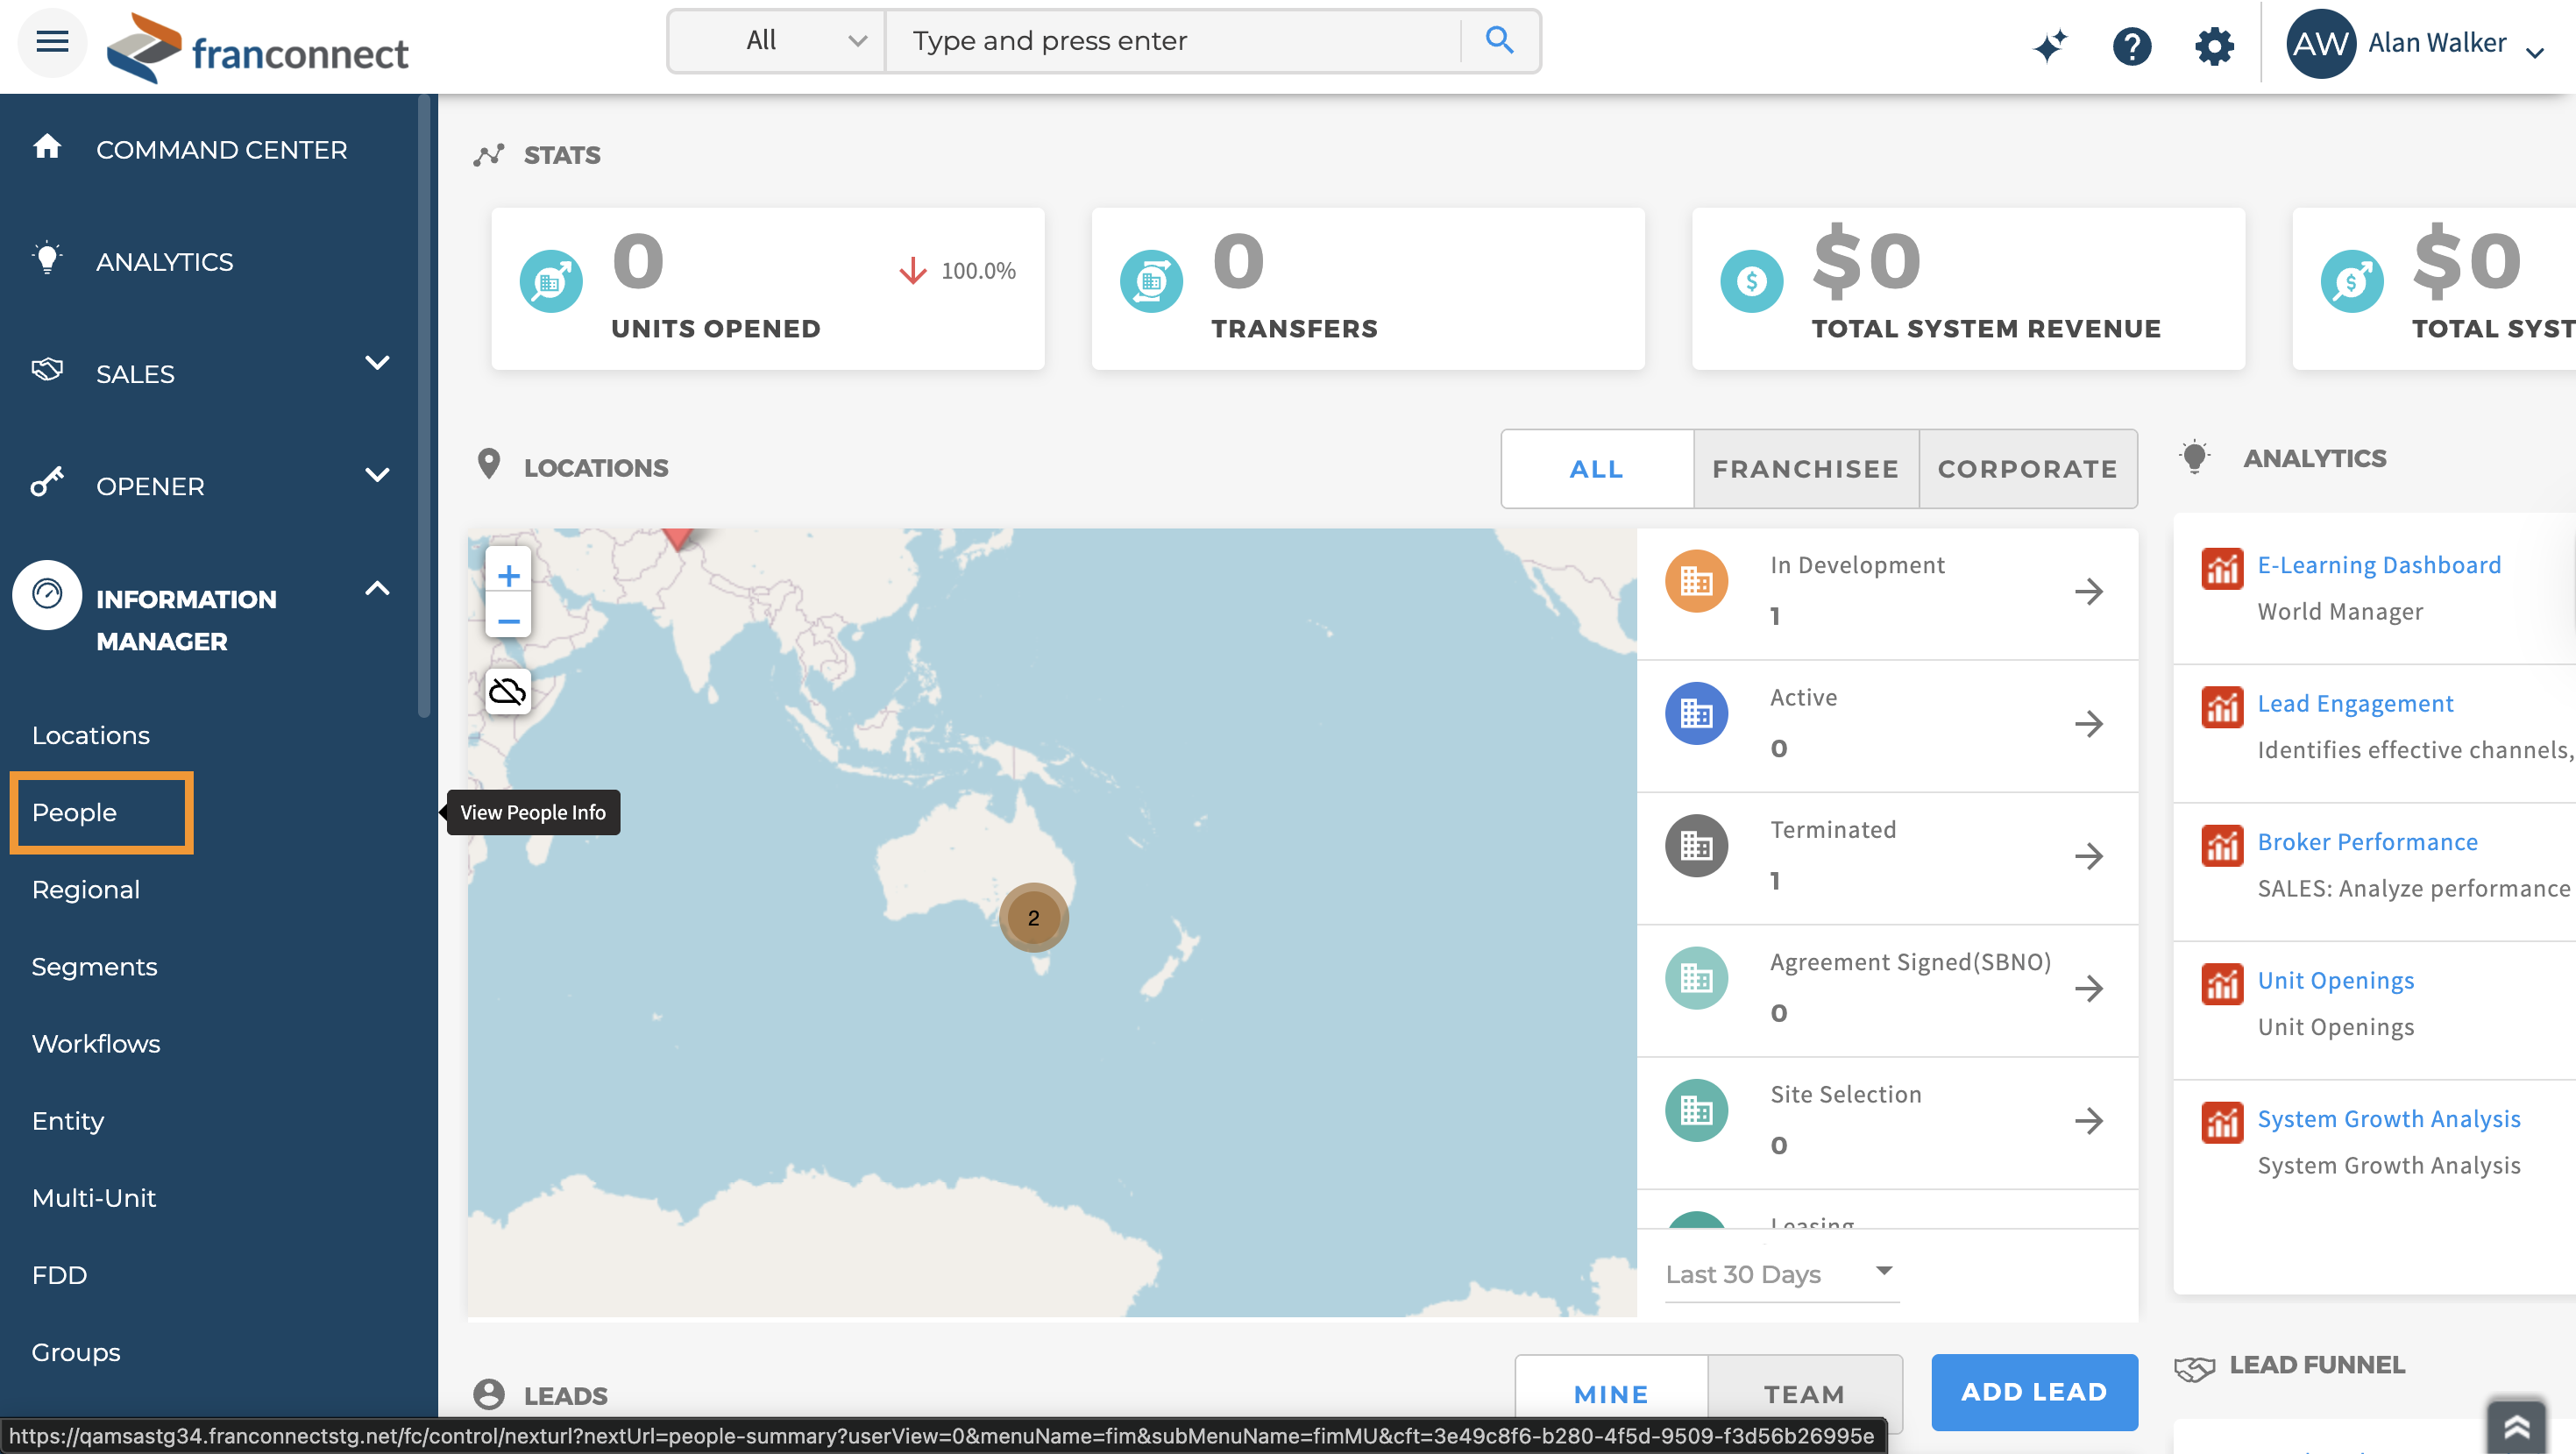Screen dimensions: 2576x1454
Task: Open the E-Learning Dashboard link
Action: point(2378,565)
